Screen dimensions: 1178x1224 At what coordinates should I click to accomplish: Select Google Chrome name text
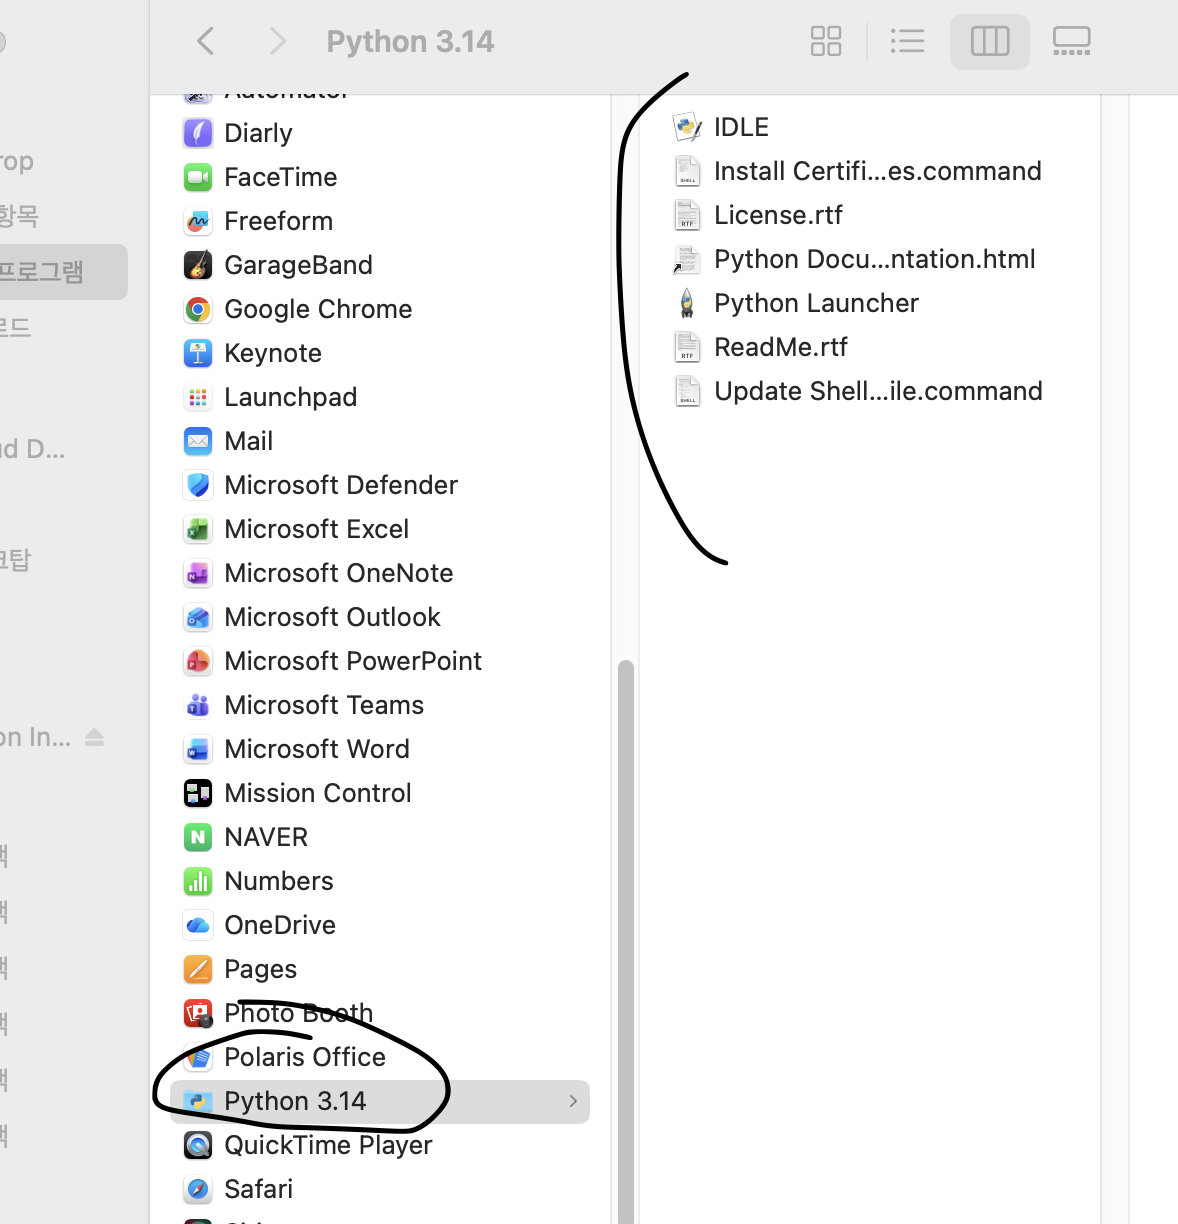[x=318, y=309]
